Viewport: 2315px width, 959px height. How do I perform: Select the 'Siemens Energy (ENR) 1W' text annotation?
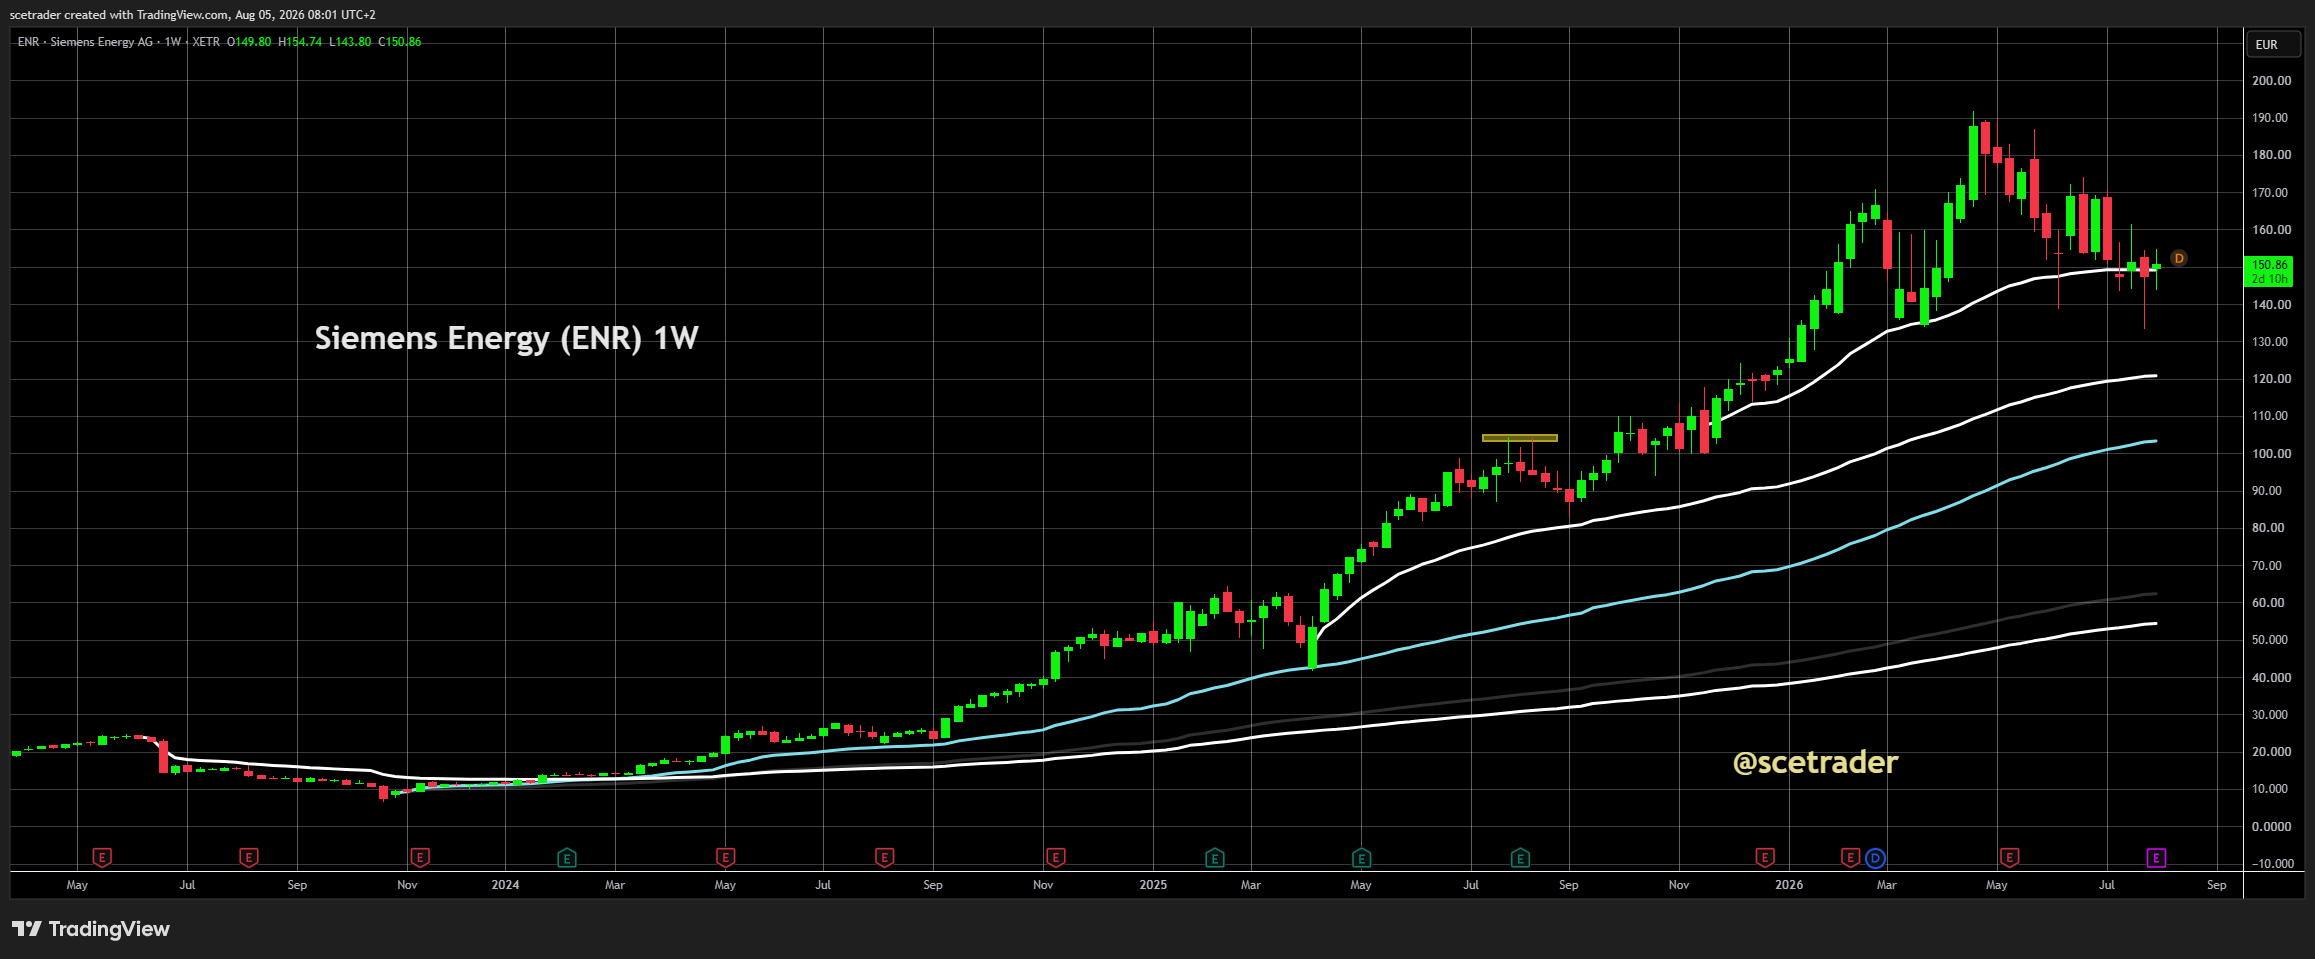point(507,338)
